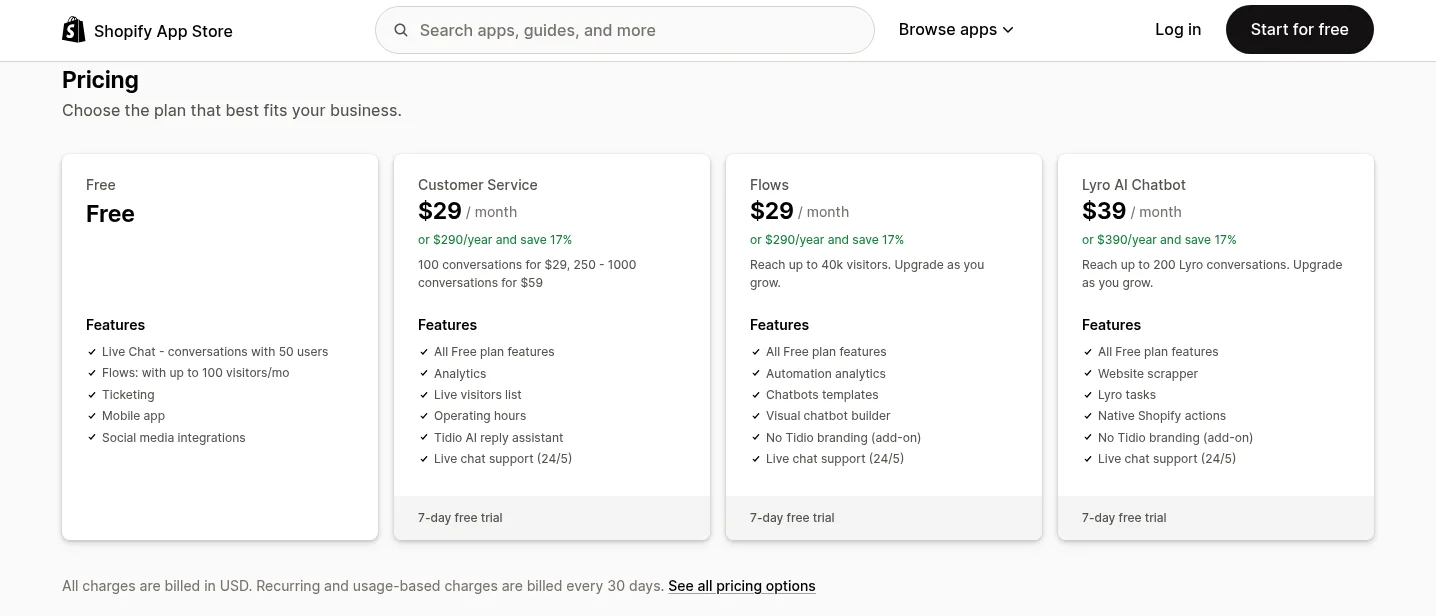Click the Lyro AI Chatbot plan name

pyautogui.click(x=1134, y=185)
